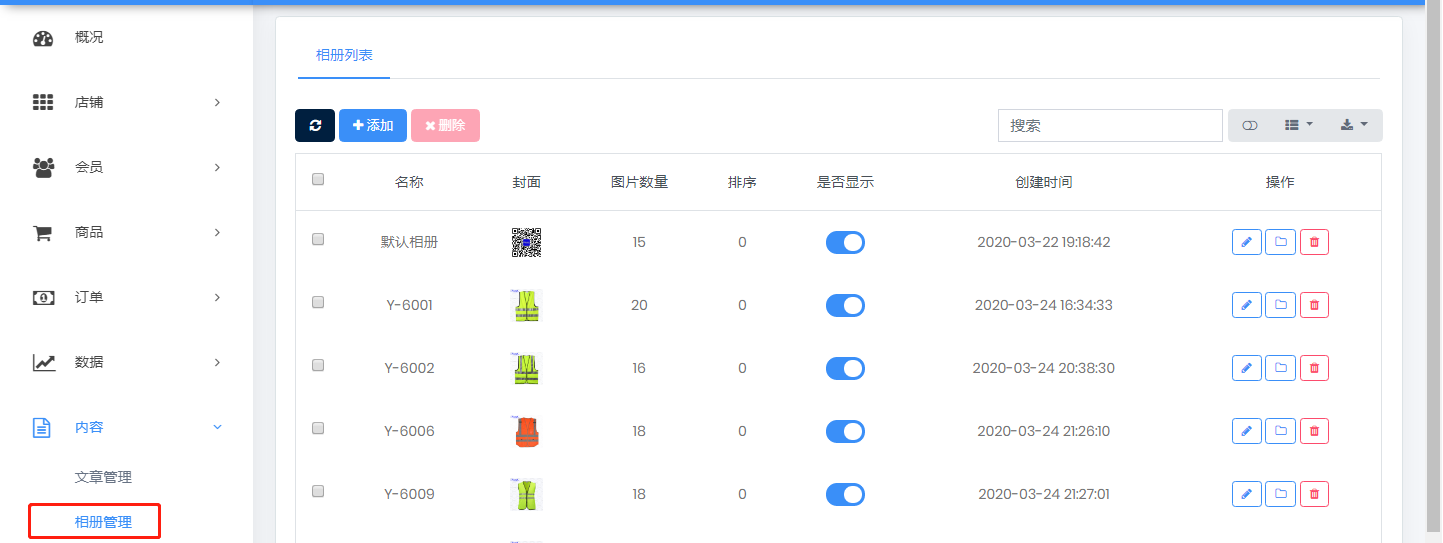The image size is (1443, 543).
Task: Open folder of Y-6006 album
Action: pyautogui.click(x=1280, y=431)
